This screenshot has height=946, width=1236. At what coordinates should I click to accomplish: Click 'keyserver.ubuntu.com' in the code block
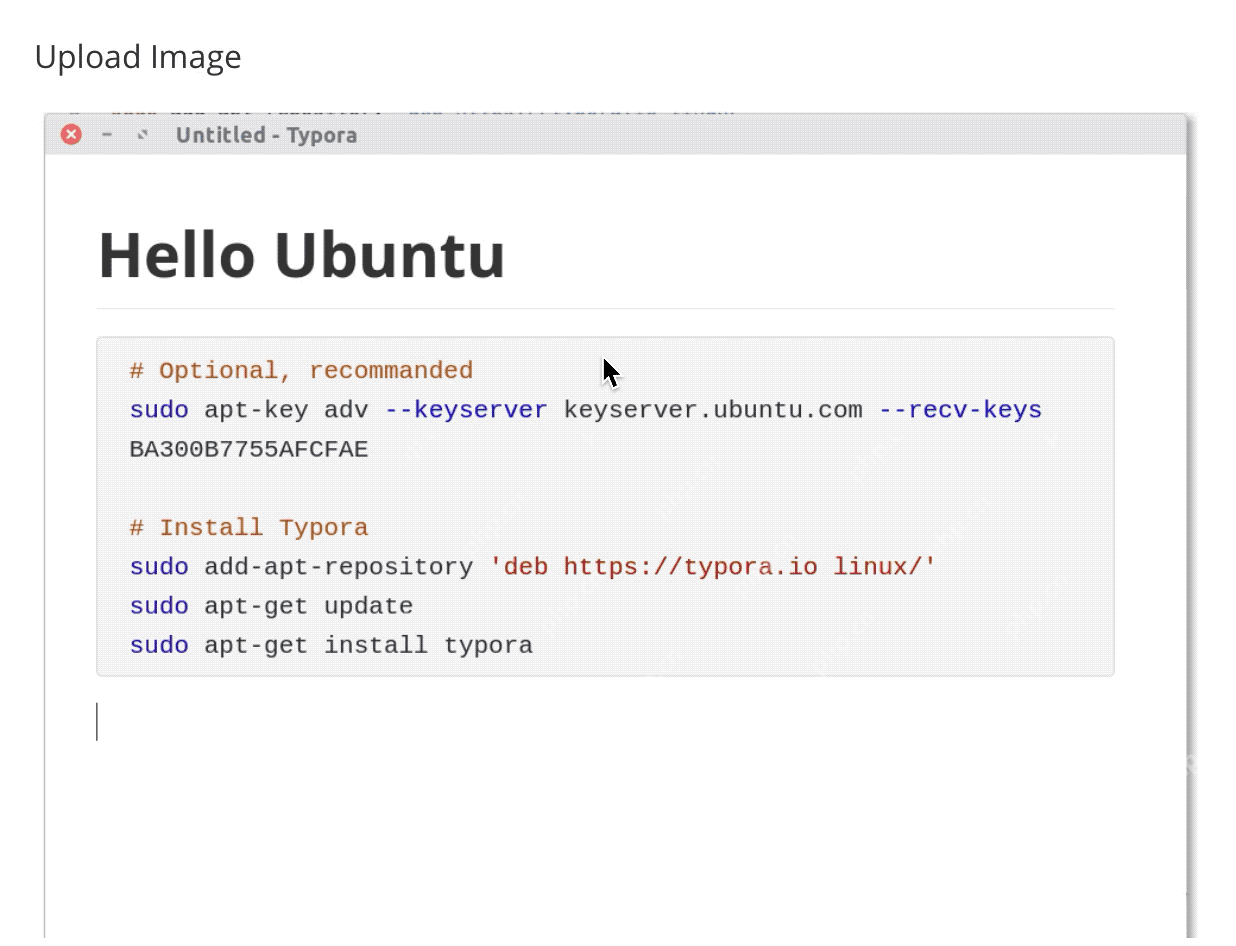(x=713, y=410)
